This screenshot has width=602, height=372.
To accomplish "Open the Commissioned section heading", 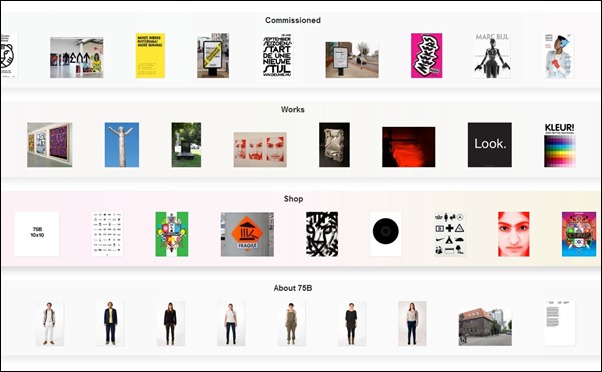I will (293, 20).
